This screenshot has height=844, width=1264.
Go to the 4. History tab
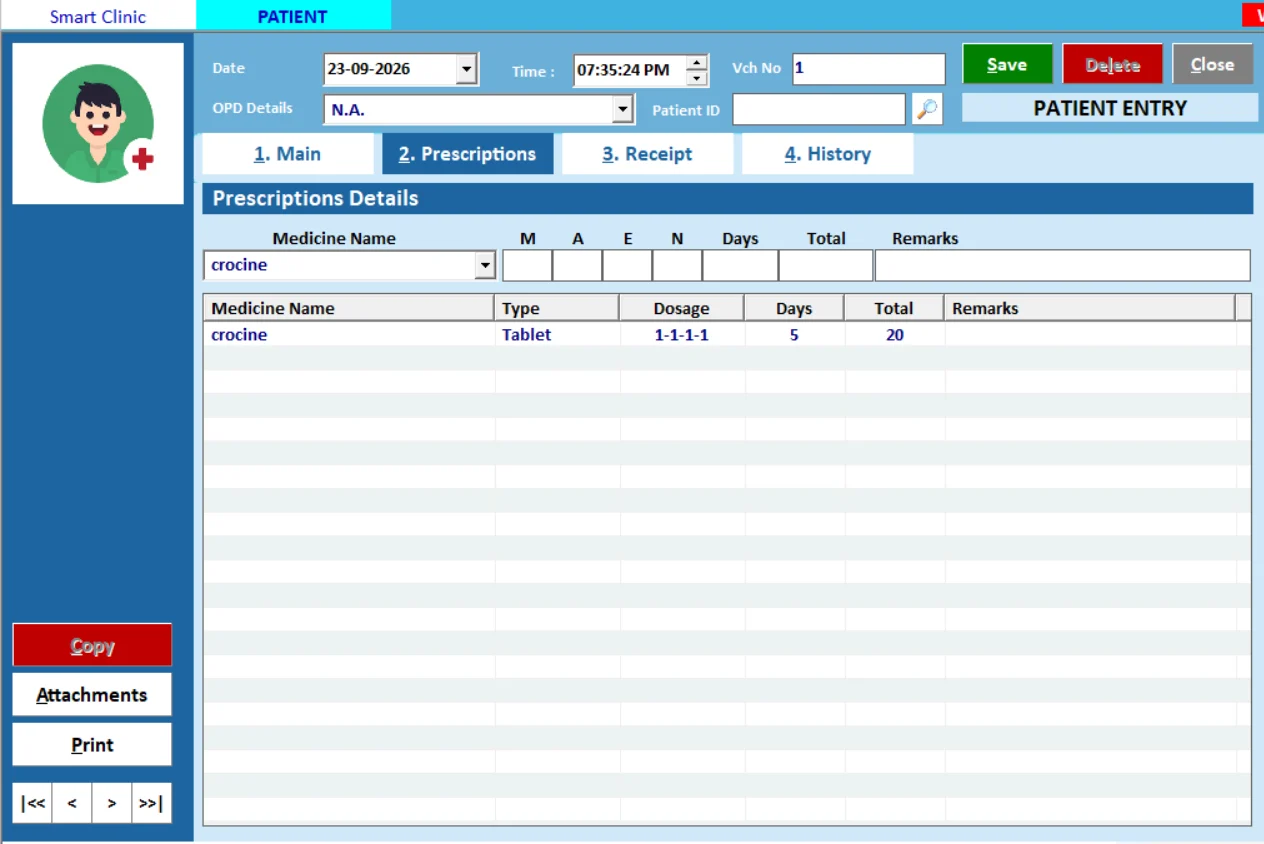point(828,154)
